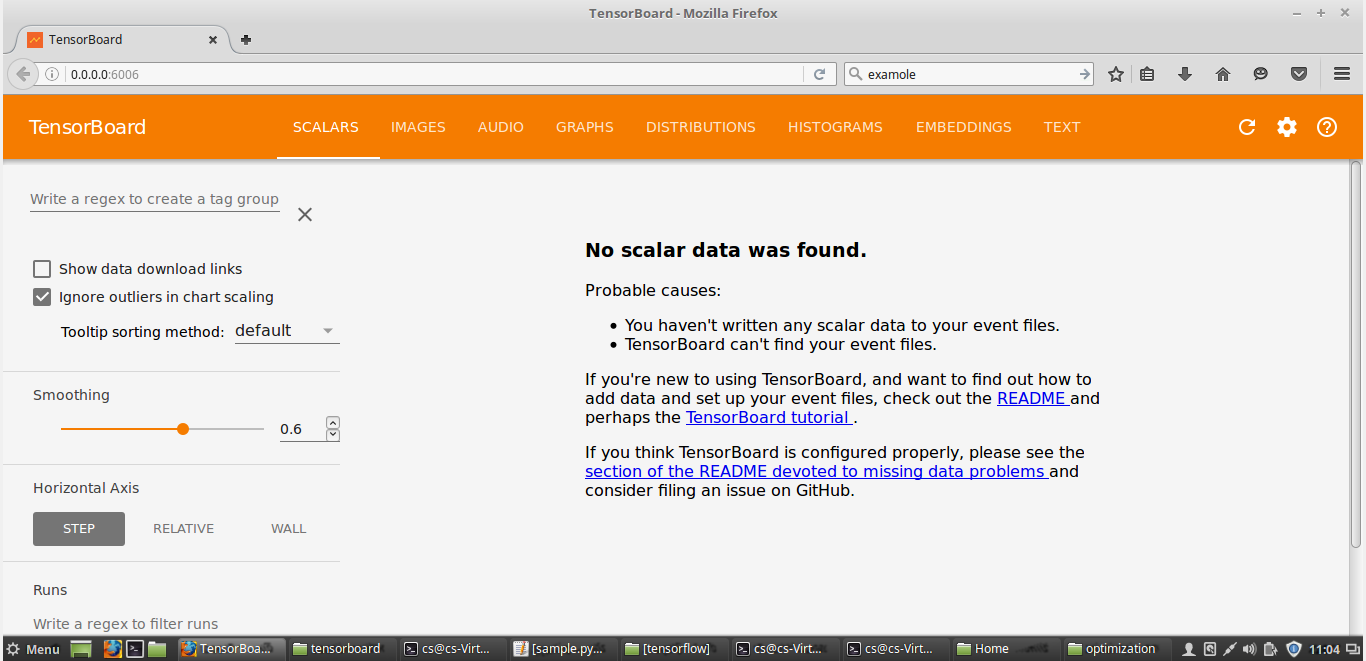Open network icon in system tray
This screenshot has width=1366, height=661.
tap(1230, 649)
